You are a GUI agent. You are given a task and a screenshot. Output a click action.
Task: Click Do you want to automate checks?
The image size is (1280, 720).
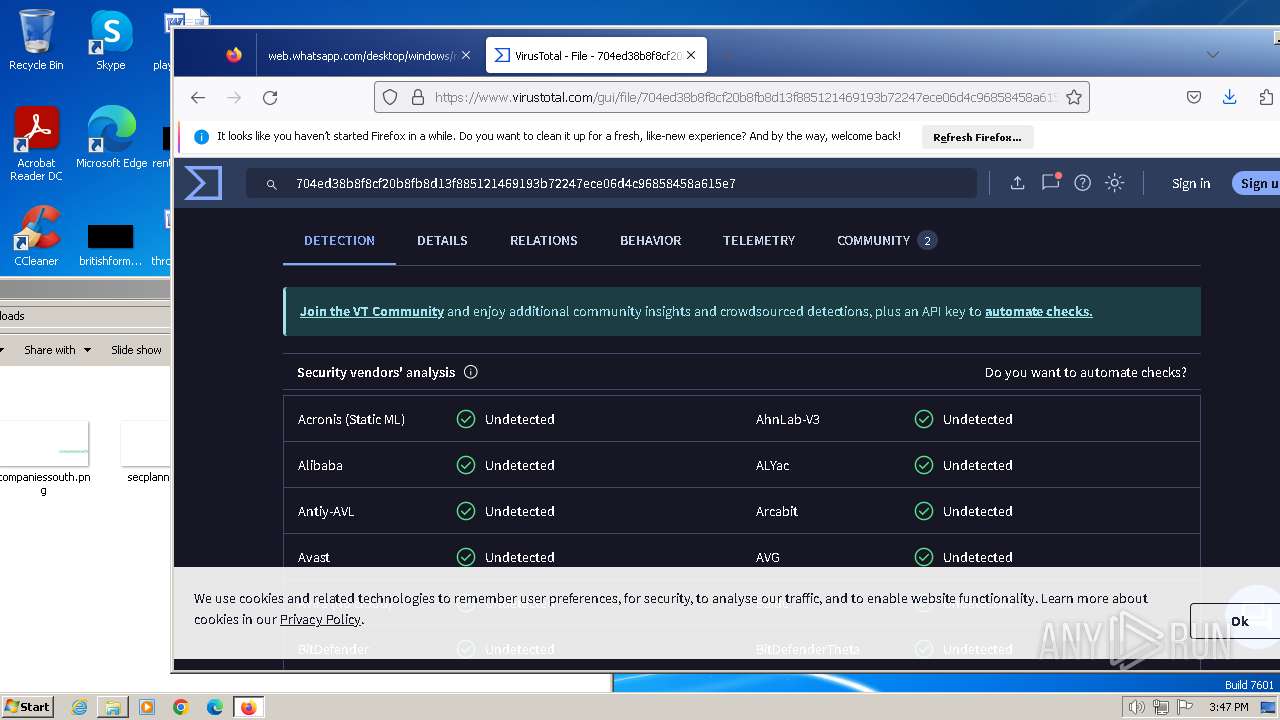[1086, 372]
